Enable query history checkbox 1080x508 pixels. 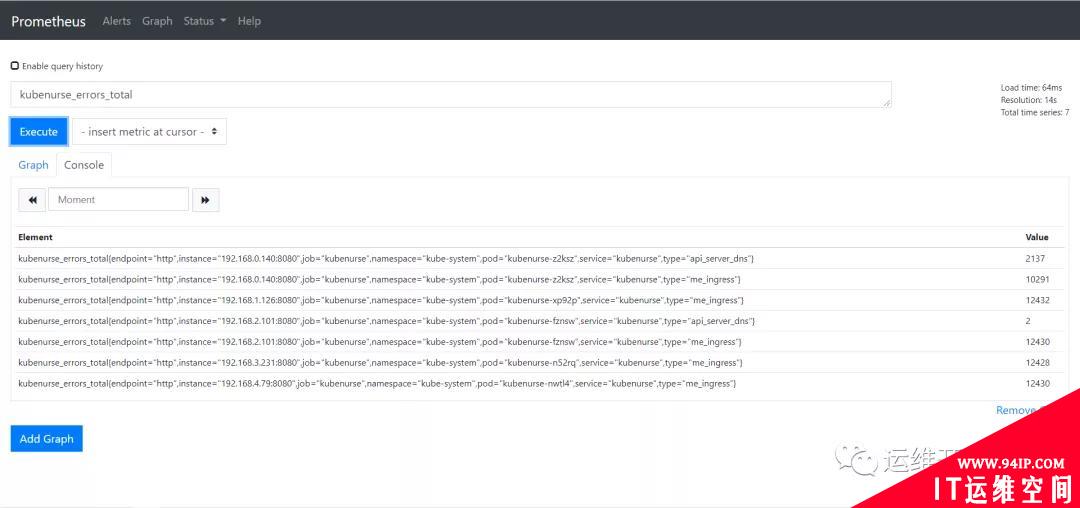click(x=15, y=66)
